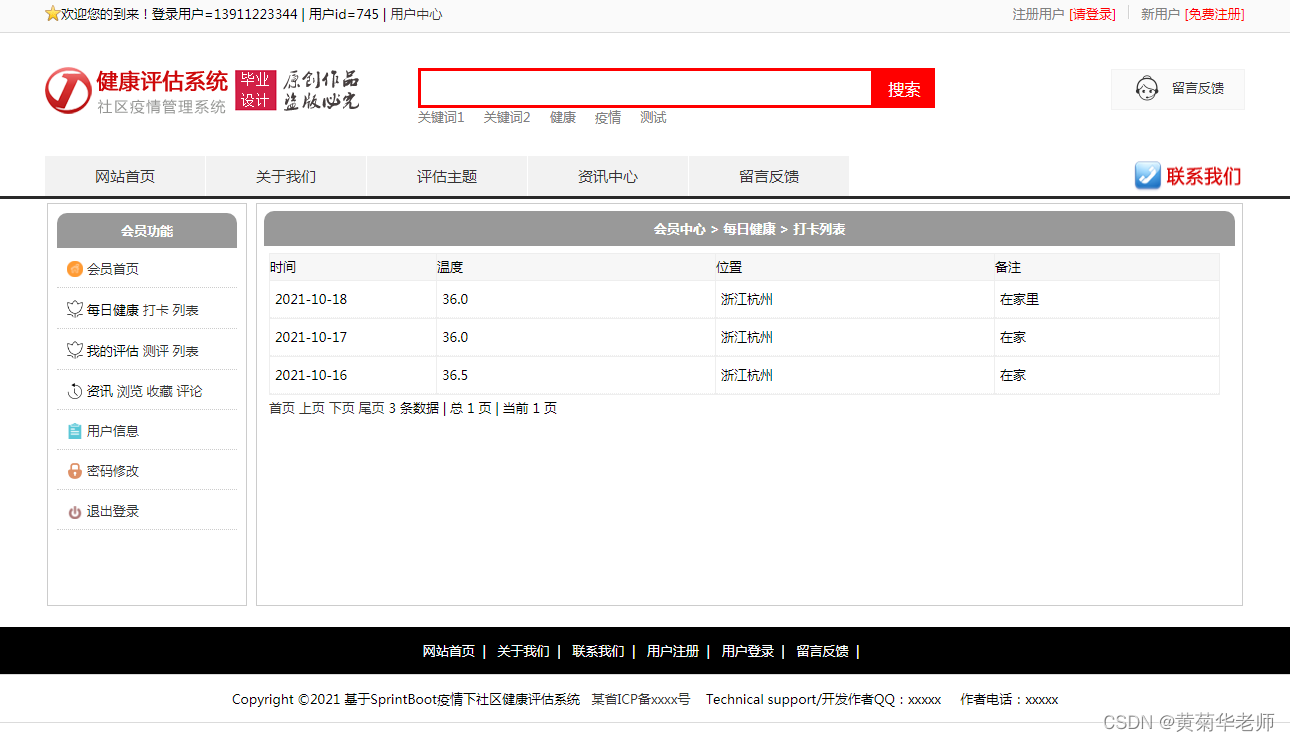Click the lock icon beside 密码修改

coord(75,471)
